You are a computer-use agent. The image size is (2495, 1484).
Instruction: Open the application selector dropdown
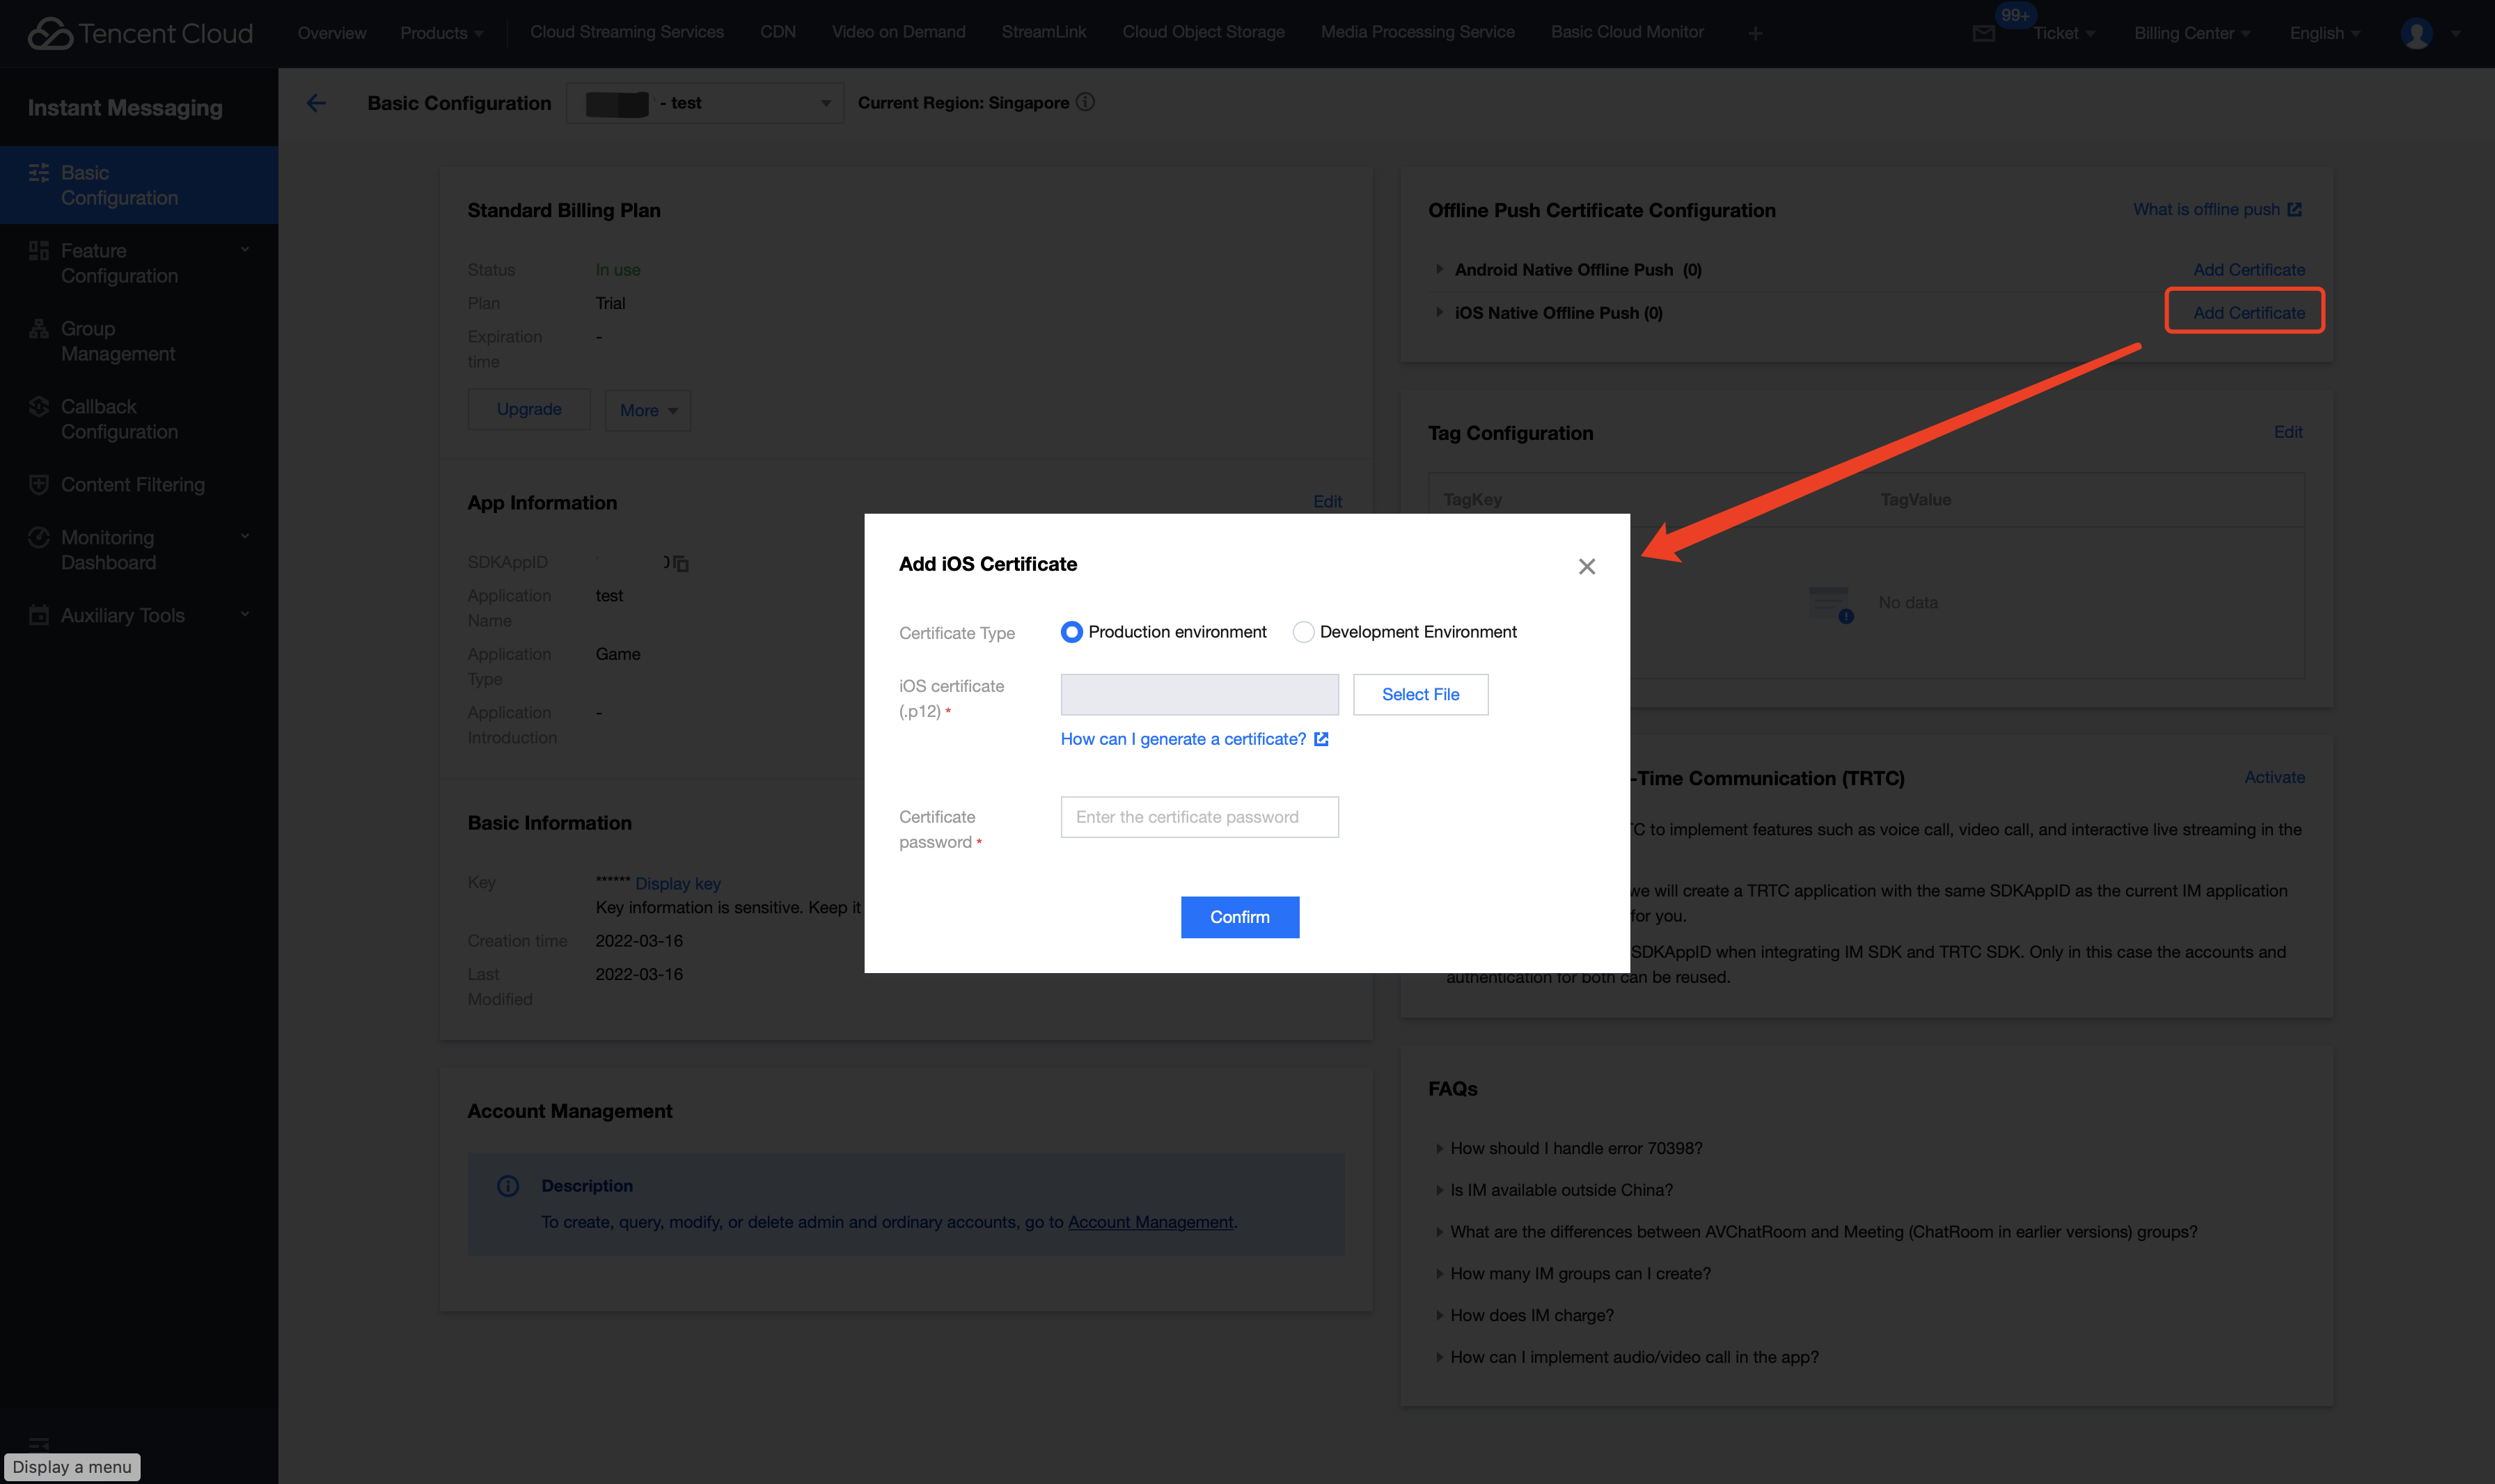coord(705,103)
